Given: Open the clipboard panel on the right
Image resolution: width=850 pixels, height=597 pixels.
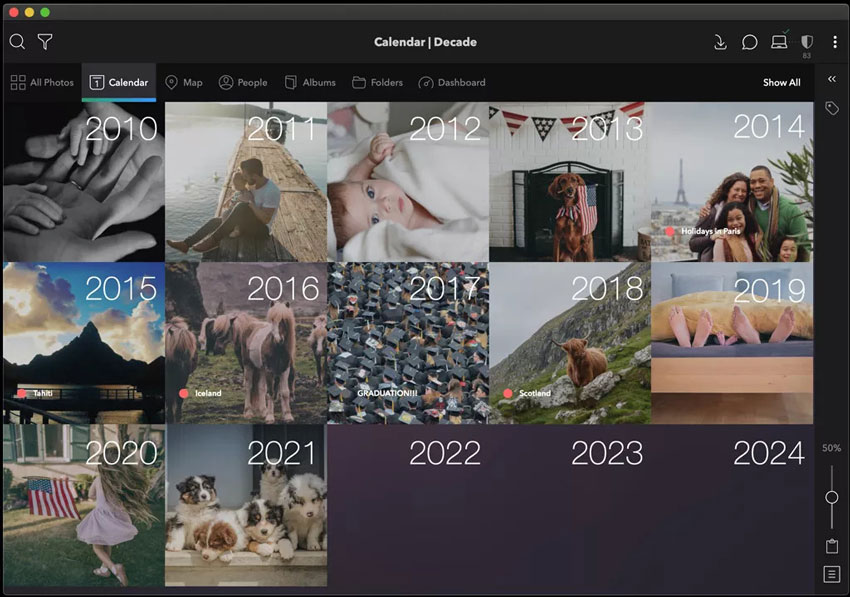Looking at the screenshot, I should tap(831, 545).
